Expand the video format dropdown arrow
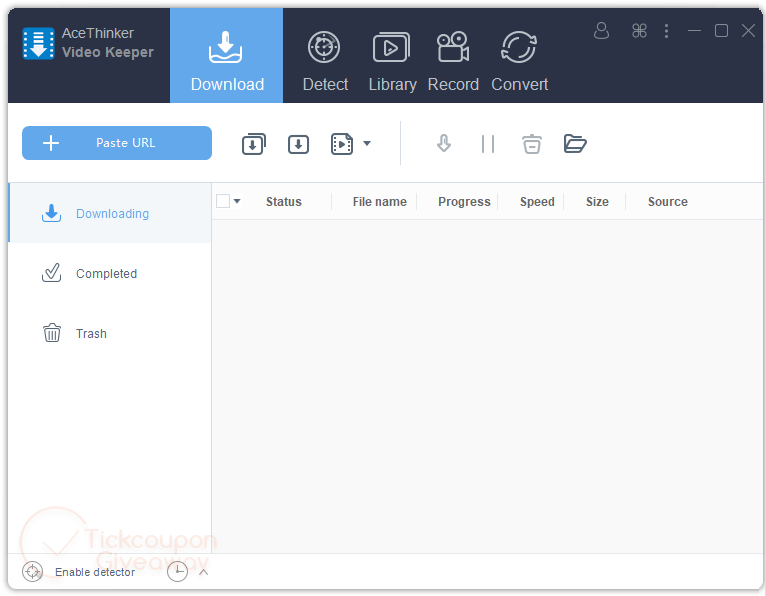 click(x=367, y=144)
